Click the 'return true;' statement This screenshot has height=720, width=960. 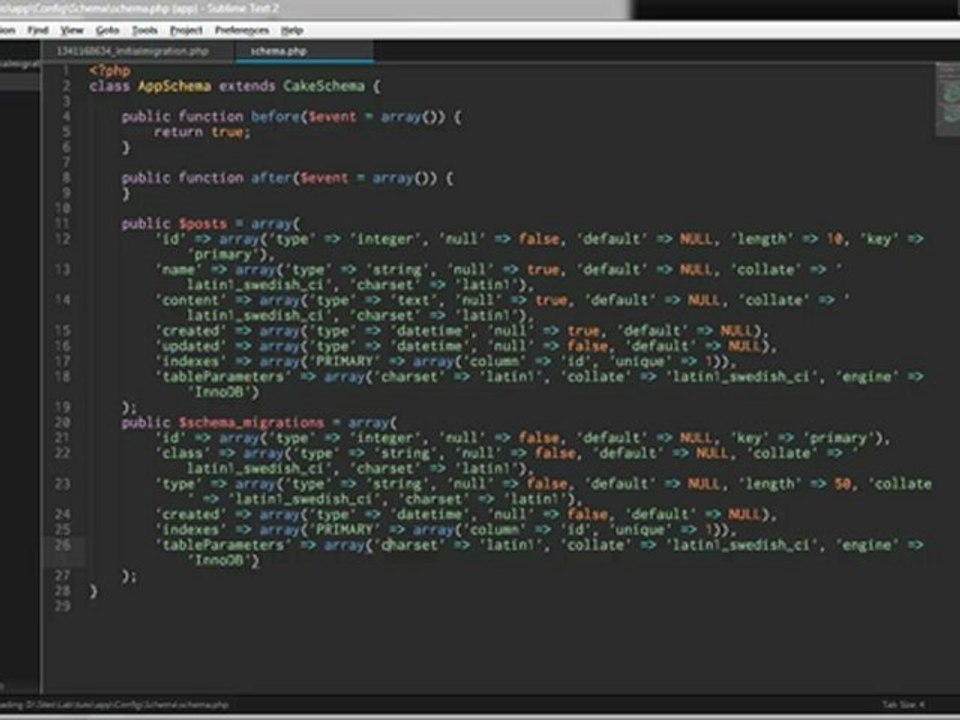[x=202, y=132]
